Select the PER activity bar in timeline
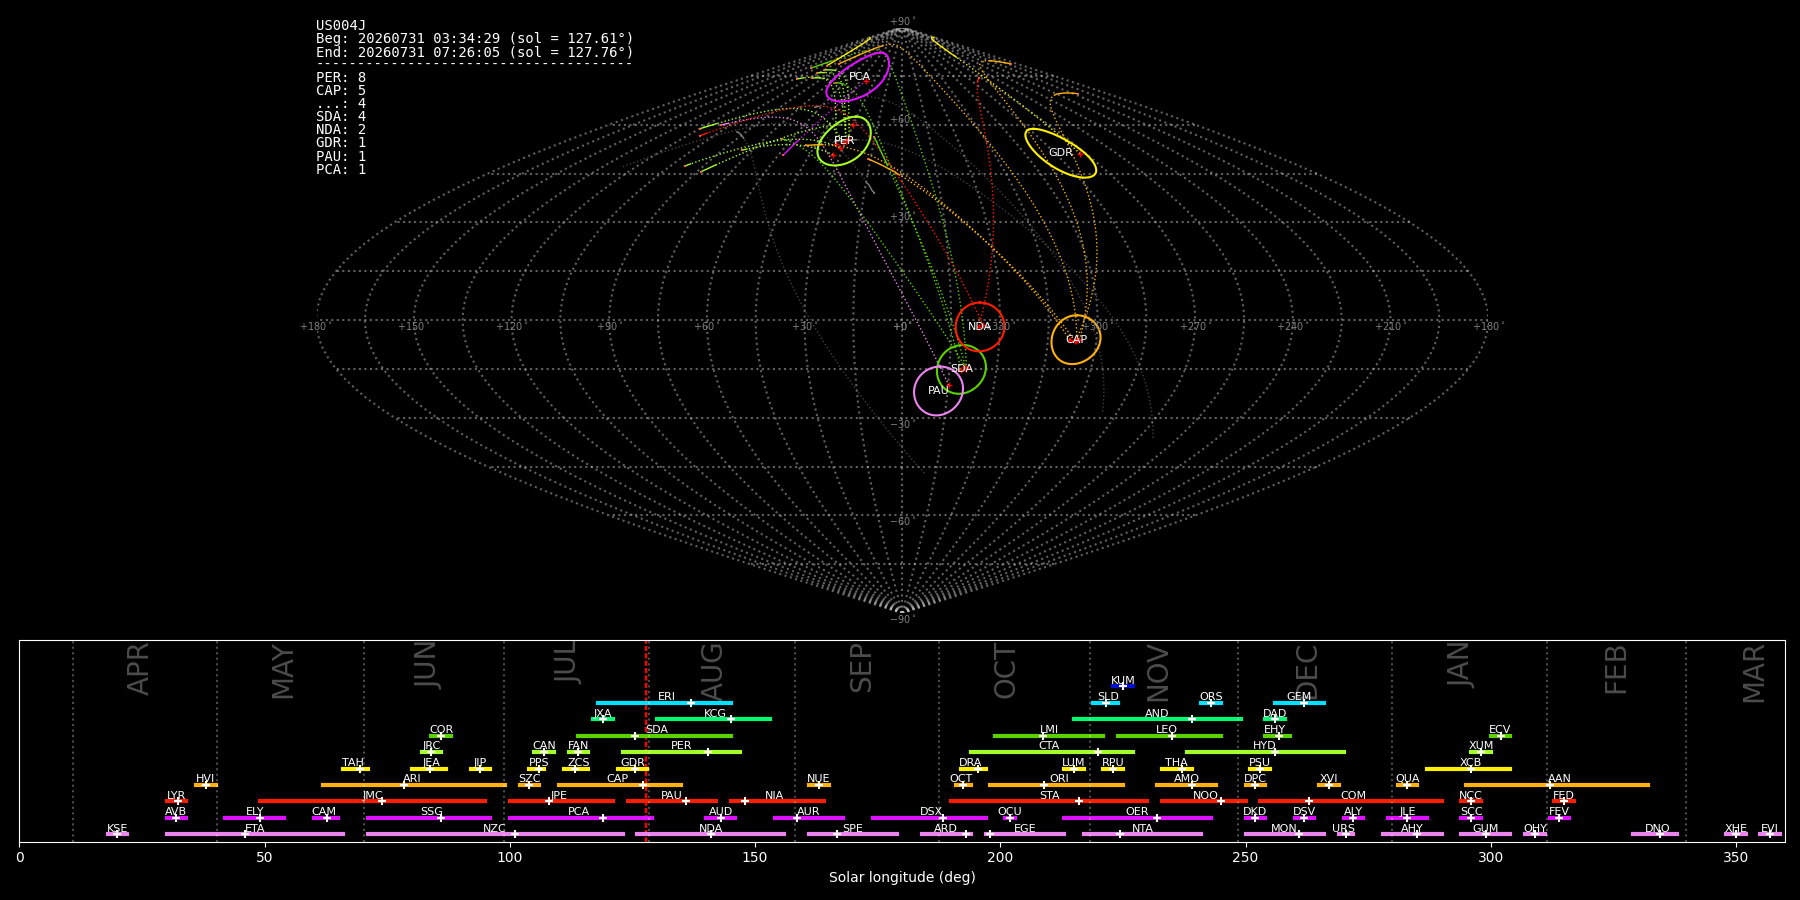Image resolution: width=1800 pixels, height=900 pixels. [x=681, y=752]
